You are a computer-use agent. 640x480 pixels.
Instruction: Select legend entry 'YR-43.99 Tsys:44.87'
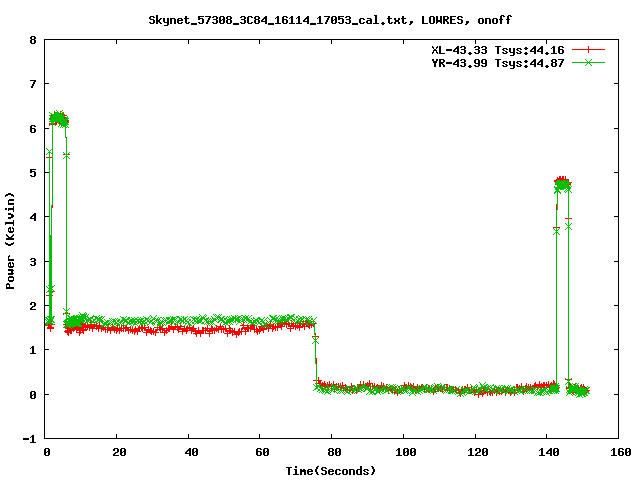498,63
